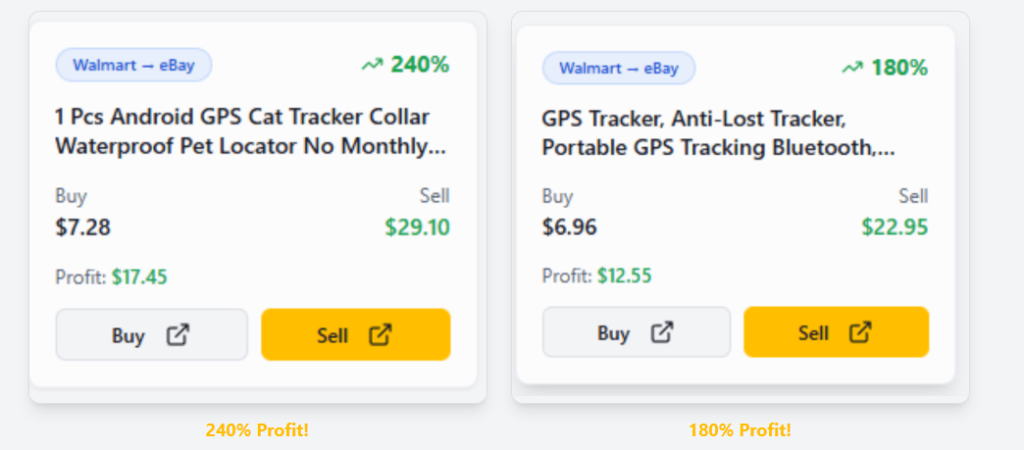Click the 240% Profit! caption
Screen dimensions: 1024x450
coord(257,430)
